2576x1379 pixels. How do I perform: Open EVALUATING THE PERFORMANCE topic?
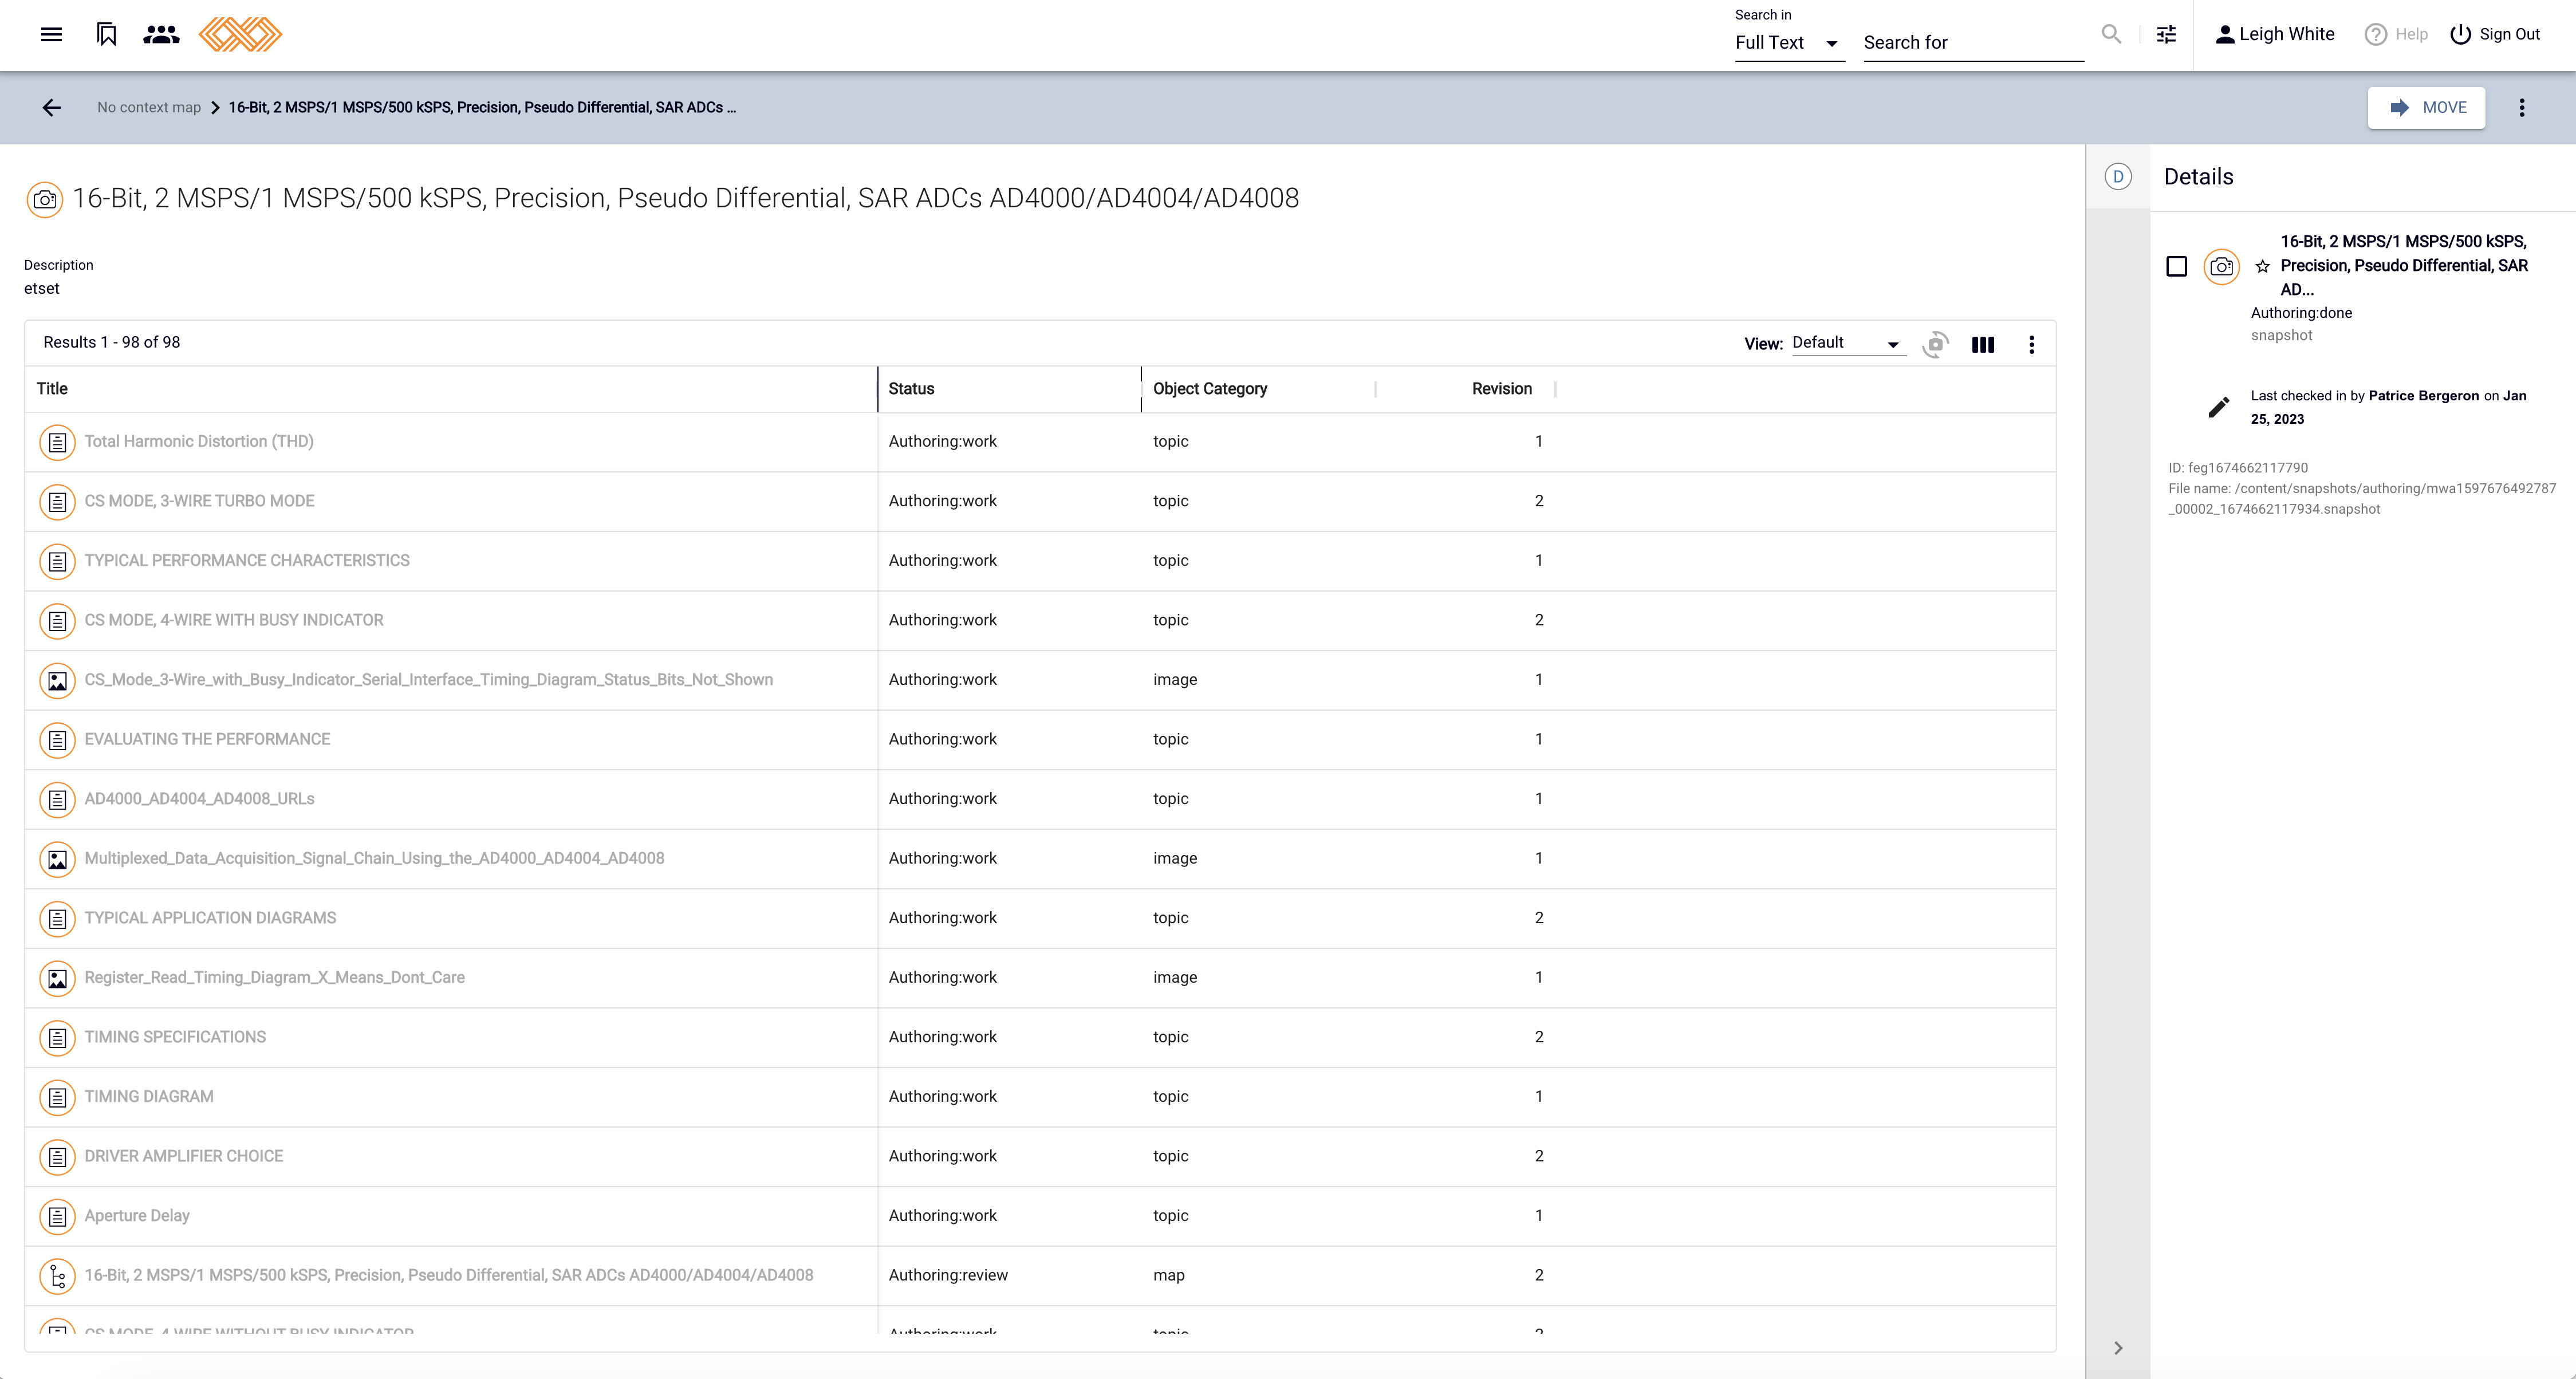[x=207, y=739]
